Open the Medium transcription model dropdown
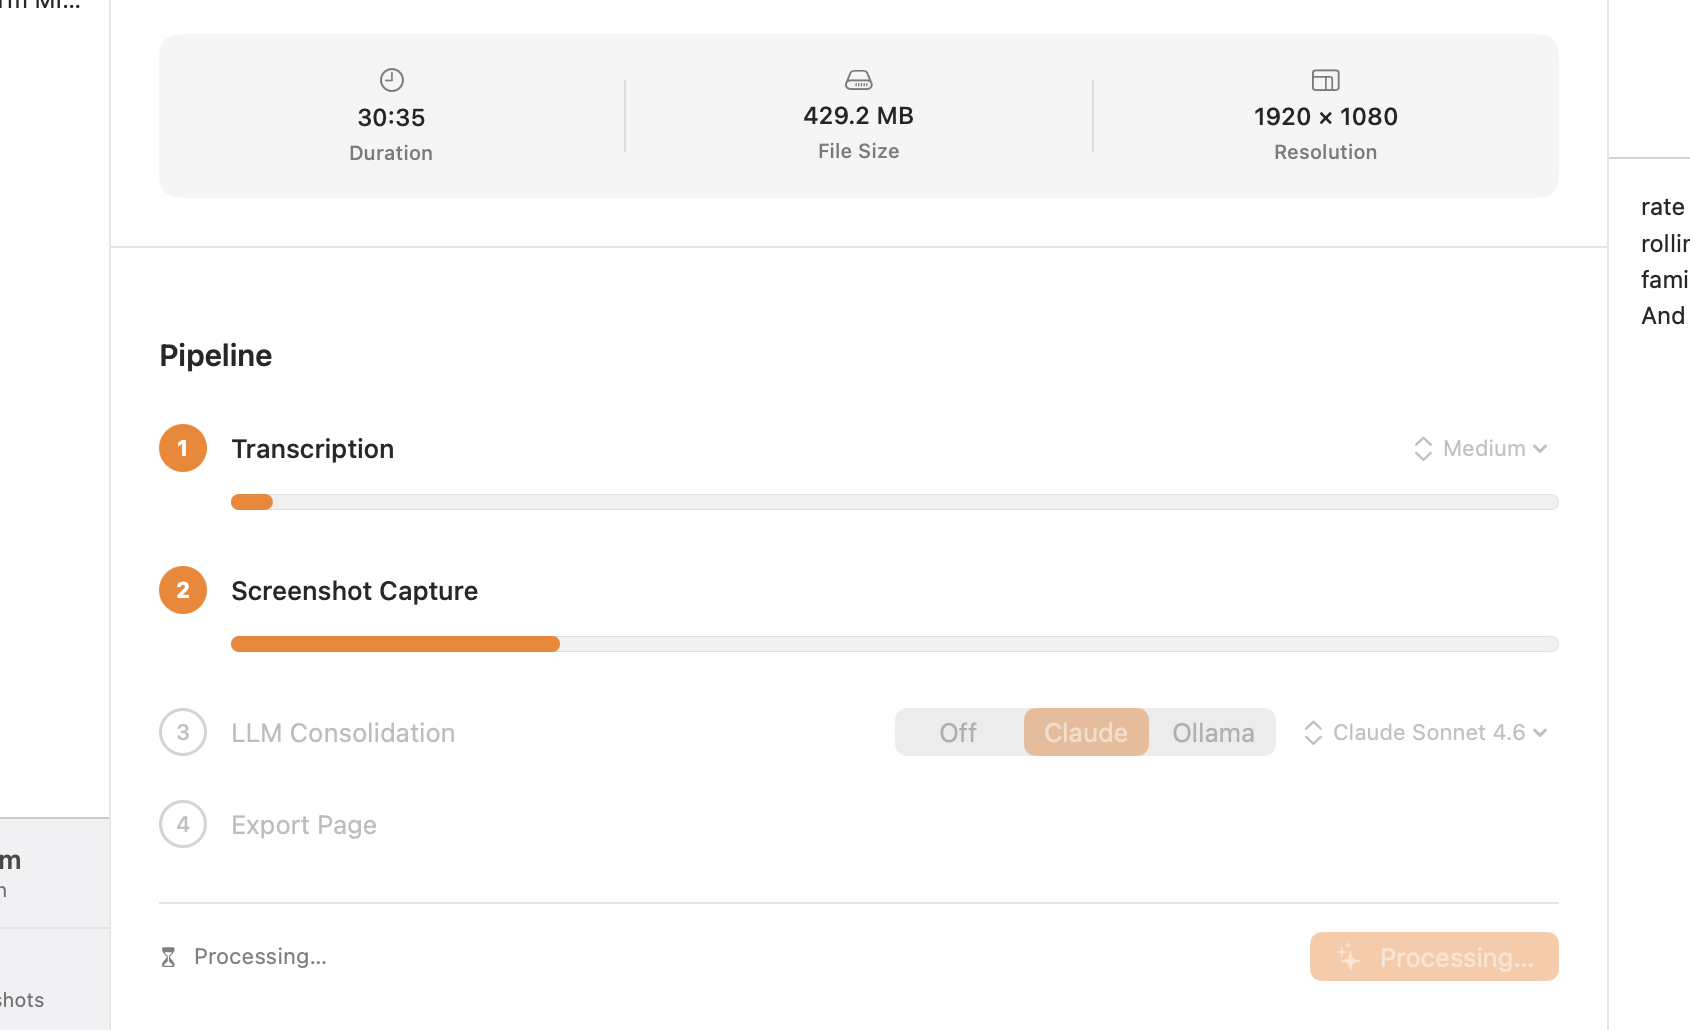 (x=1481, y=448)
